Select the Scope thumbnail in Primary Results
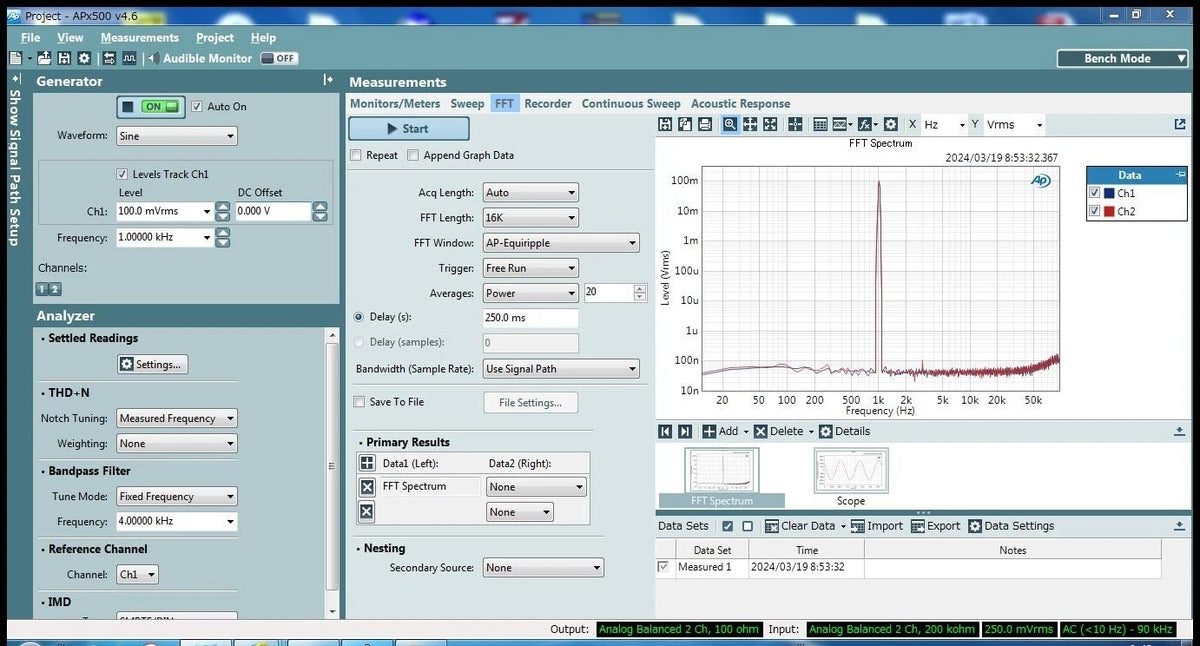1200x646 pixels. pos(850,470)
